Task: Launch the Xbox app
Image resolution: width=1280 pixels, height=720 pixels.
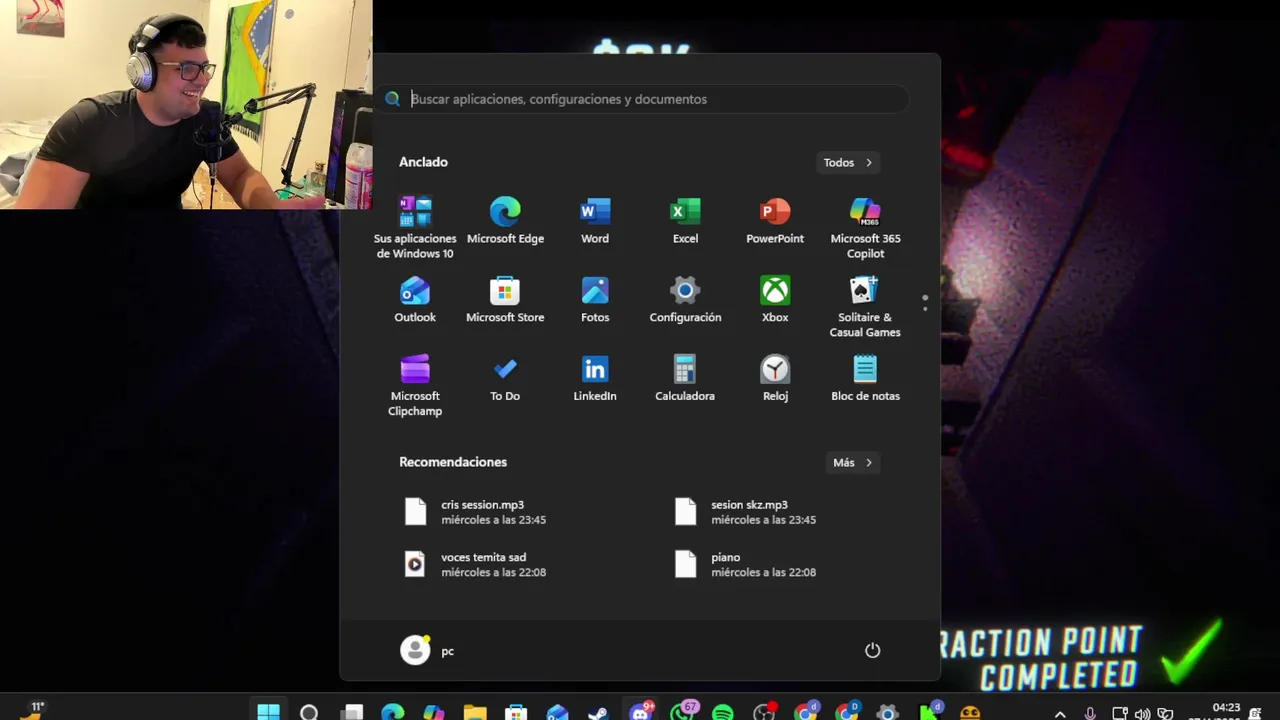Action: 775,300
